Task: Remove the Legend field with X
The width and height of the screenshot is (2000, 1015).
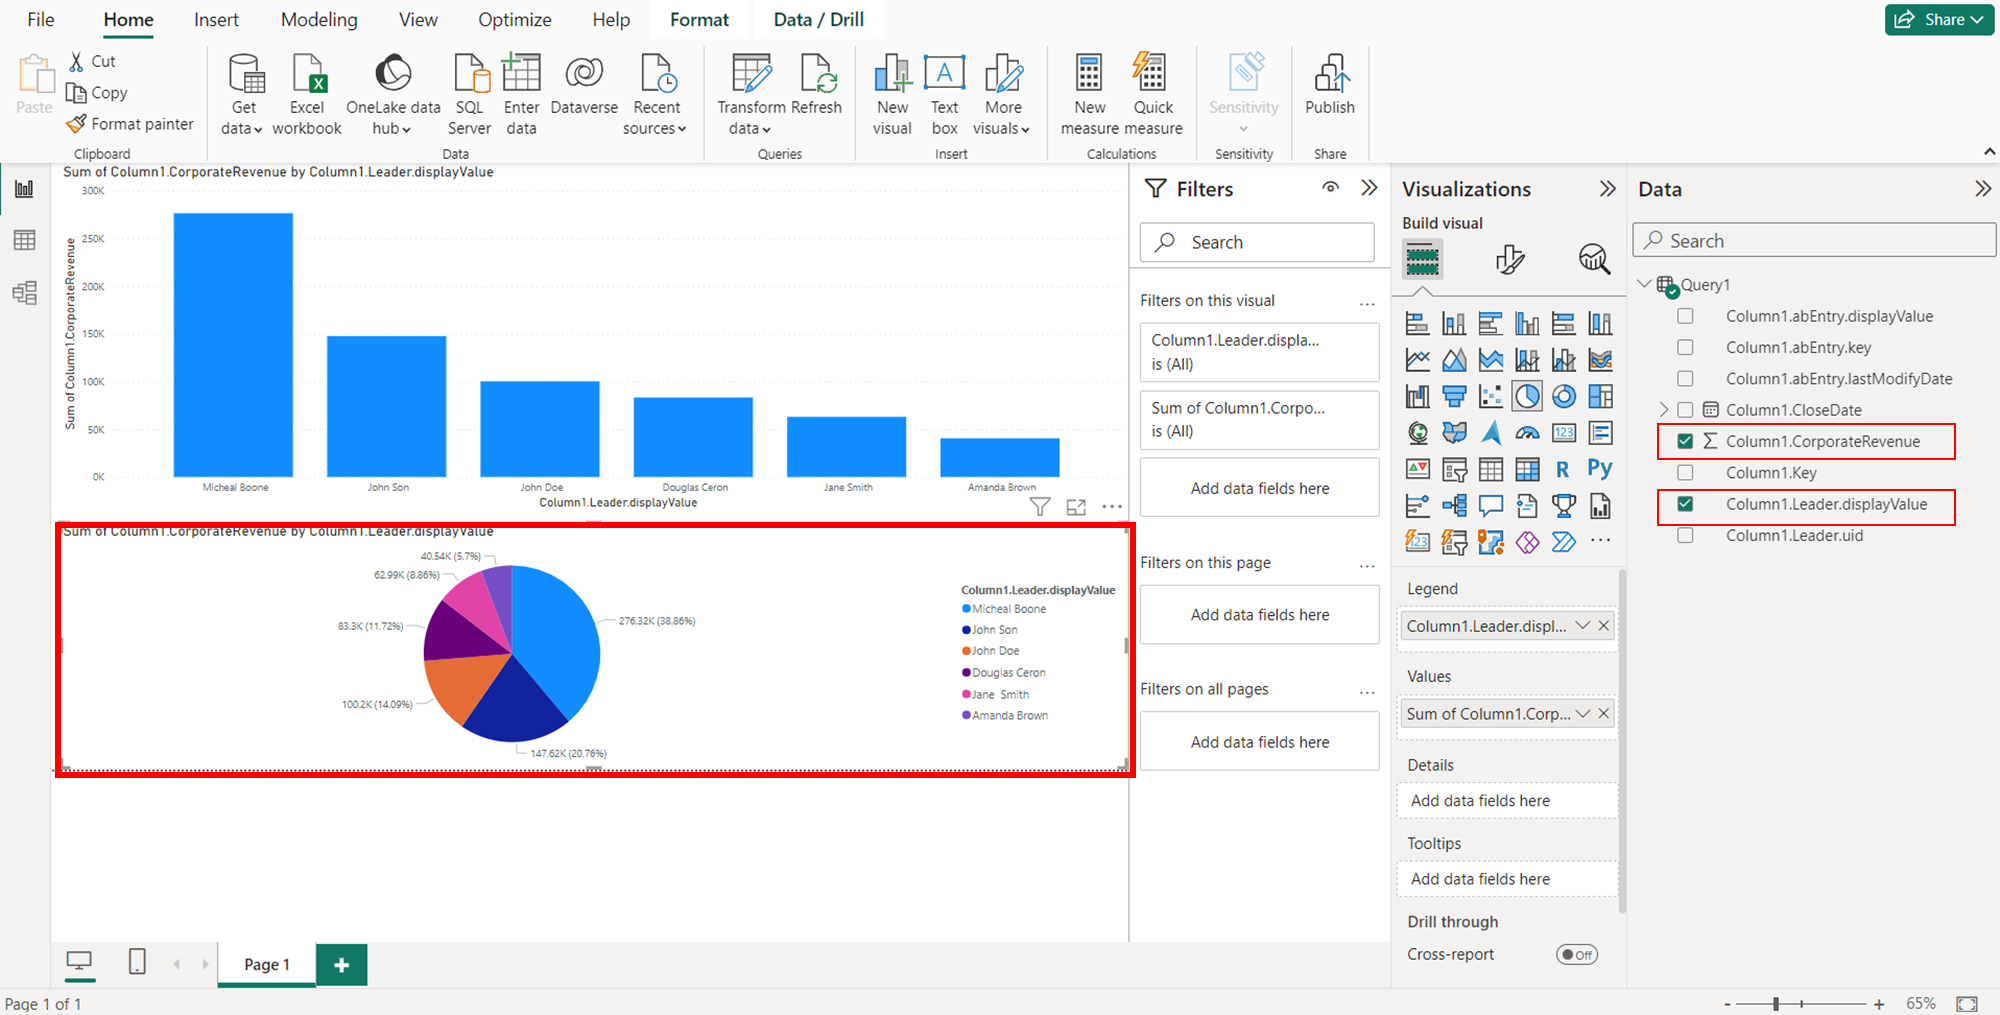Action: tap(1604, 626)
